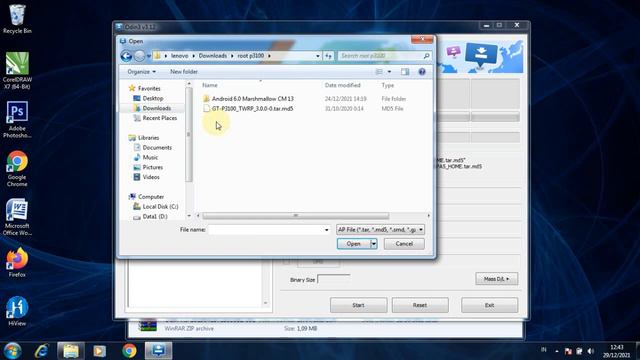Cancel the Open dialog
The width and height of the screenshot is (640, 360).
pos(404,244)
